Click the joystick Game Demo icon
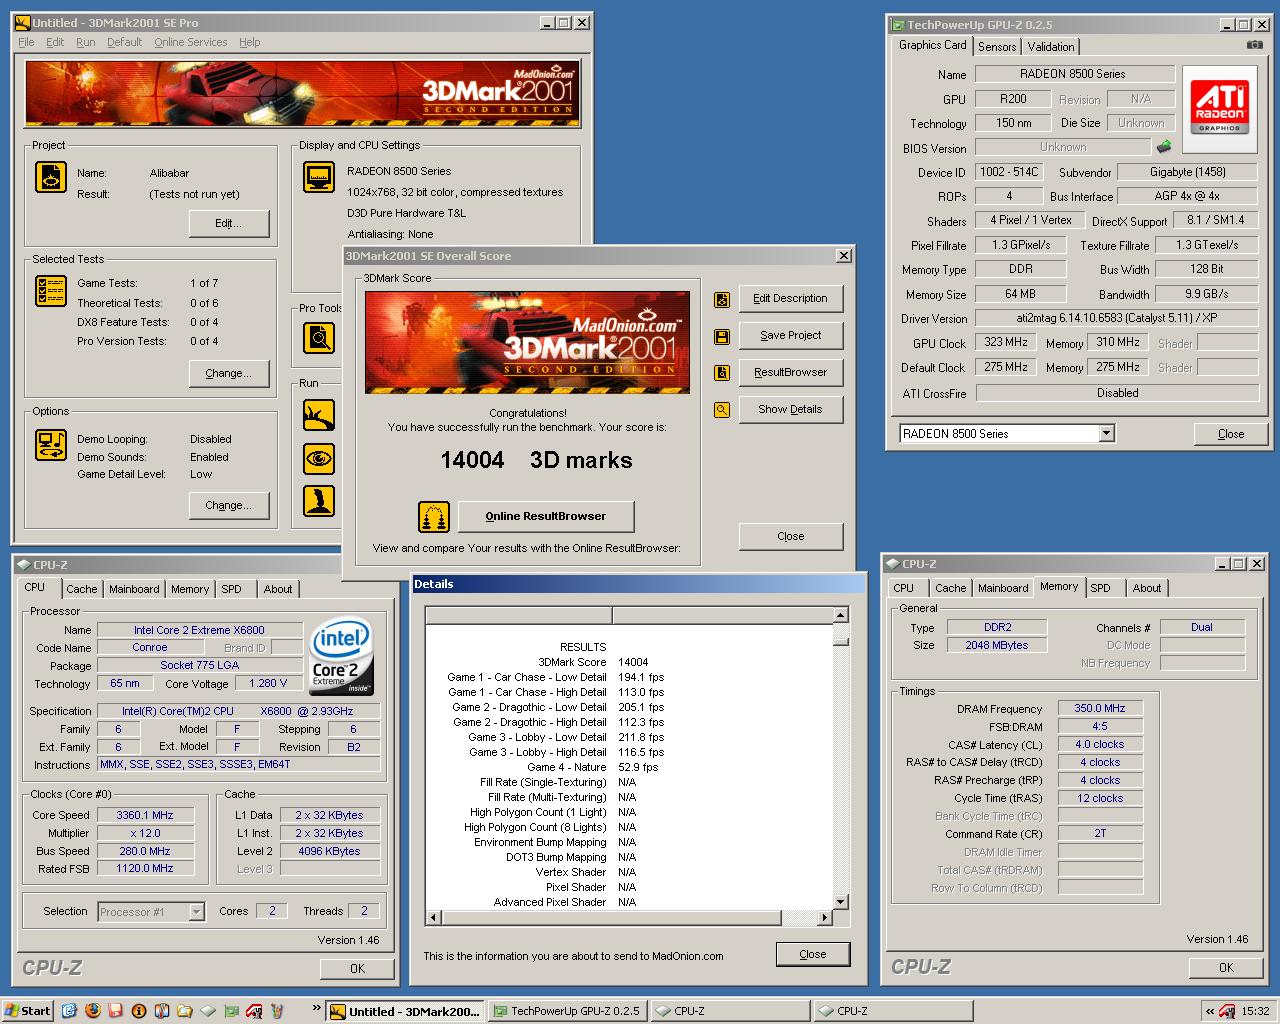This screenshot has height=1024, width=1280. [319, 501]
